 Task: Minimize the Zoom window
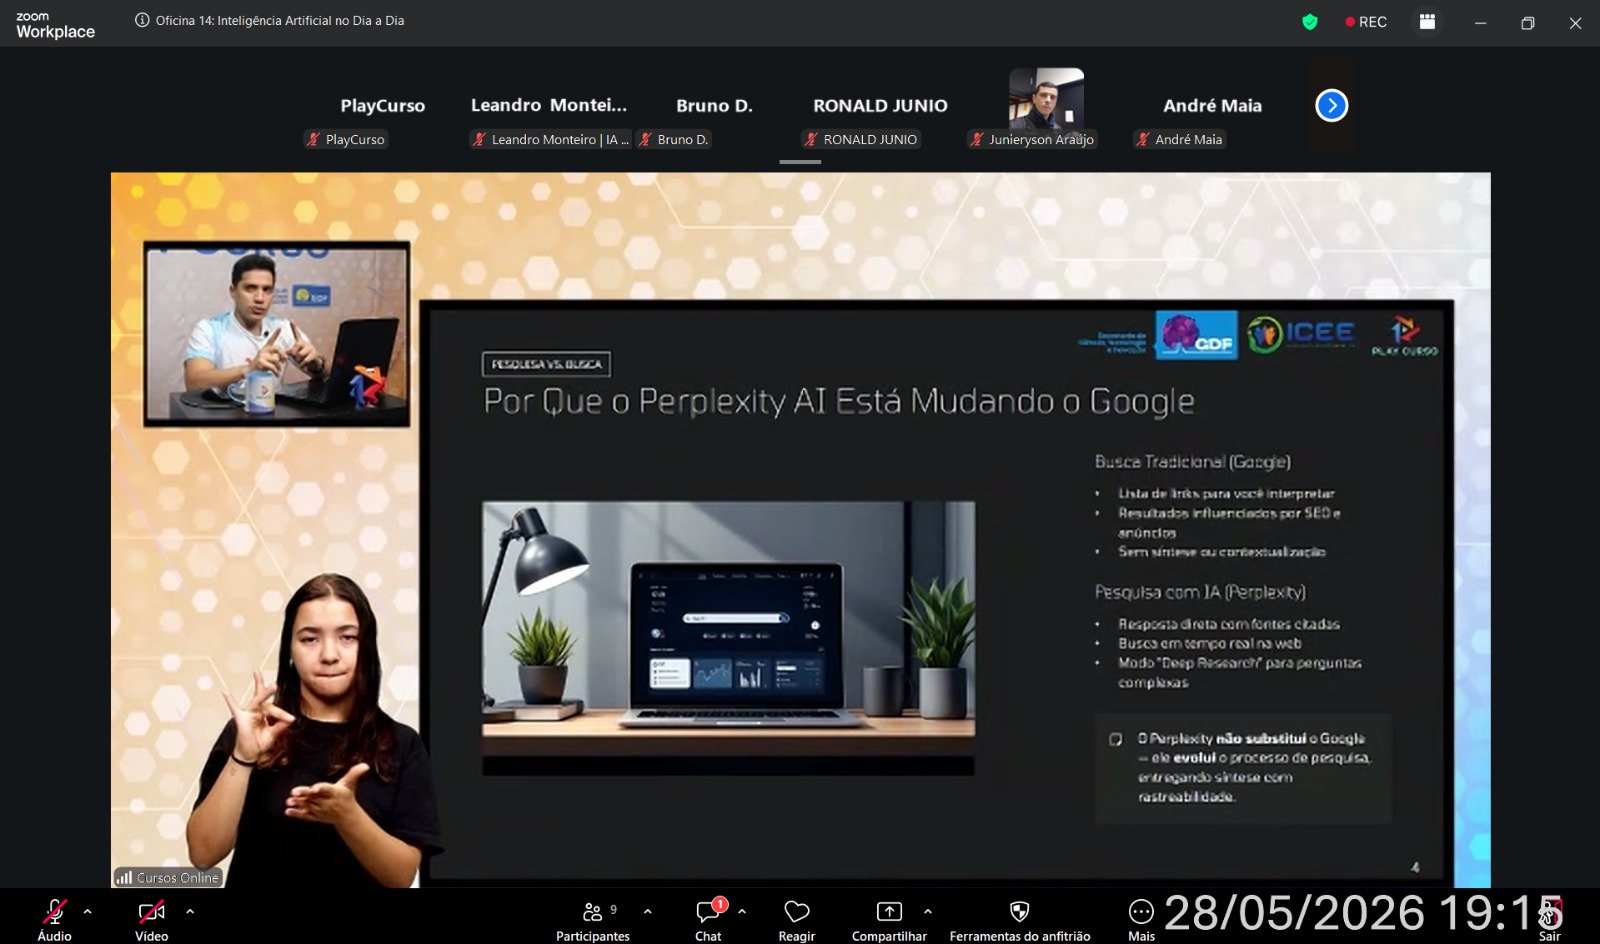[x=1480, y=22]
